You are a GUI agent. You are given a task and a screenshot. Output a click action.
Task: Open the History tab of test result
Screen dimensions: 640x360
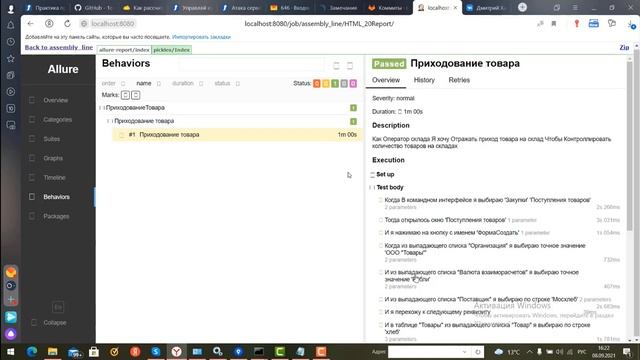424,80
